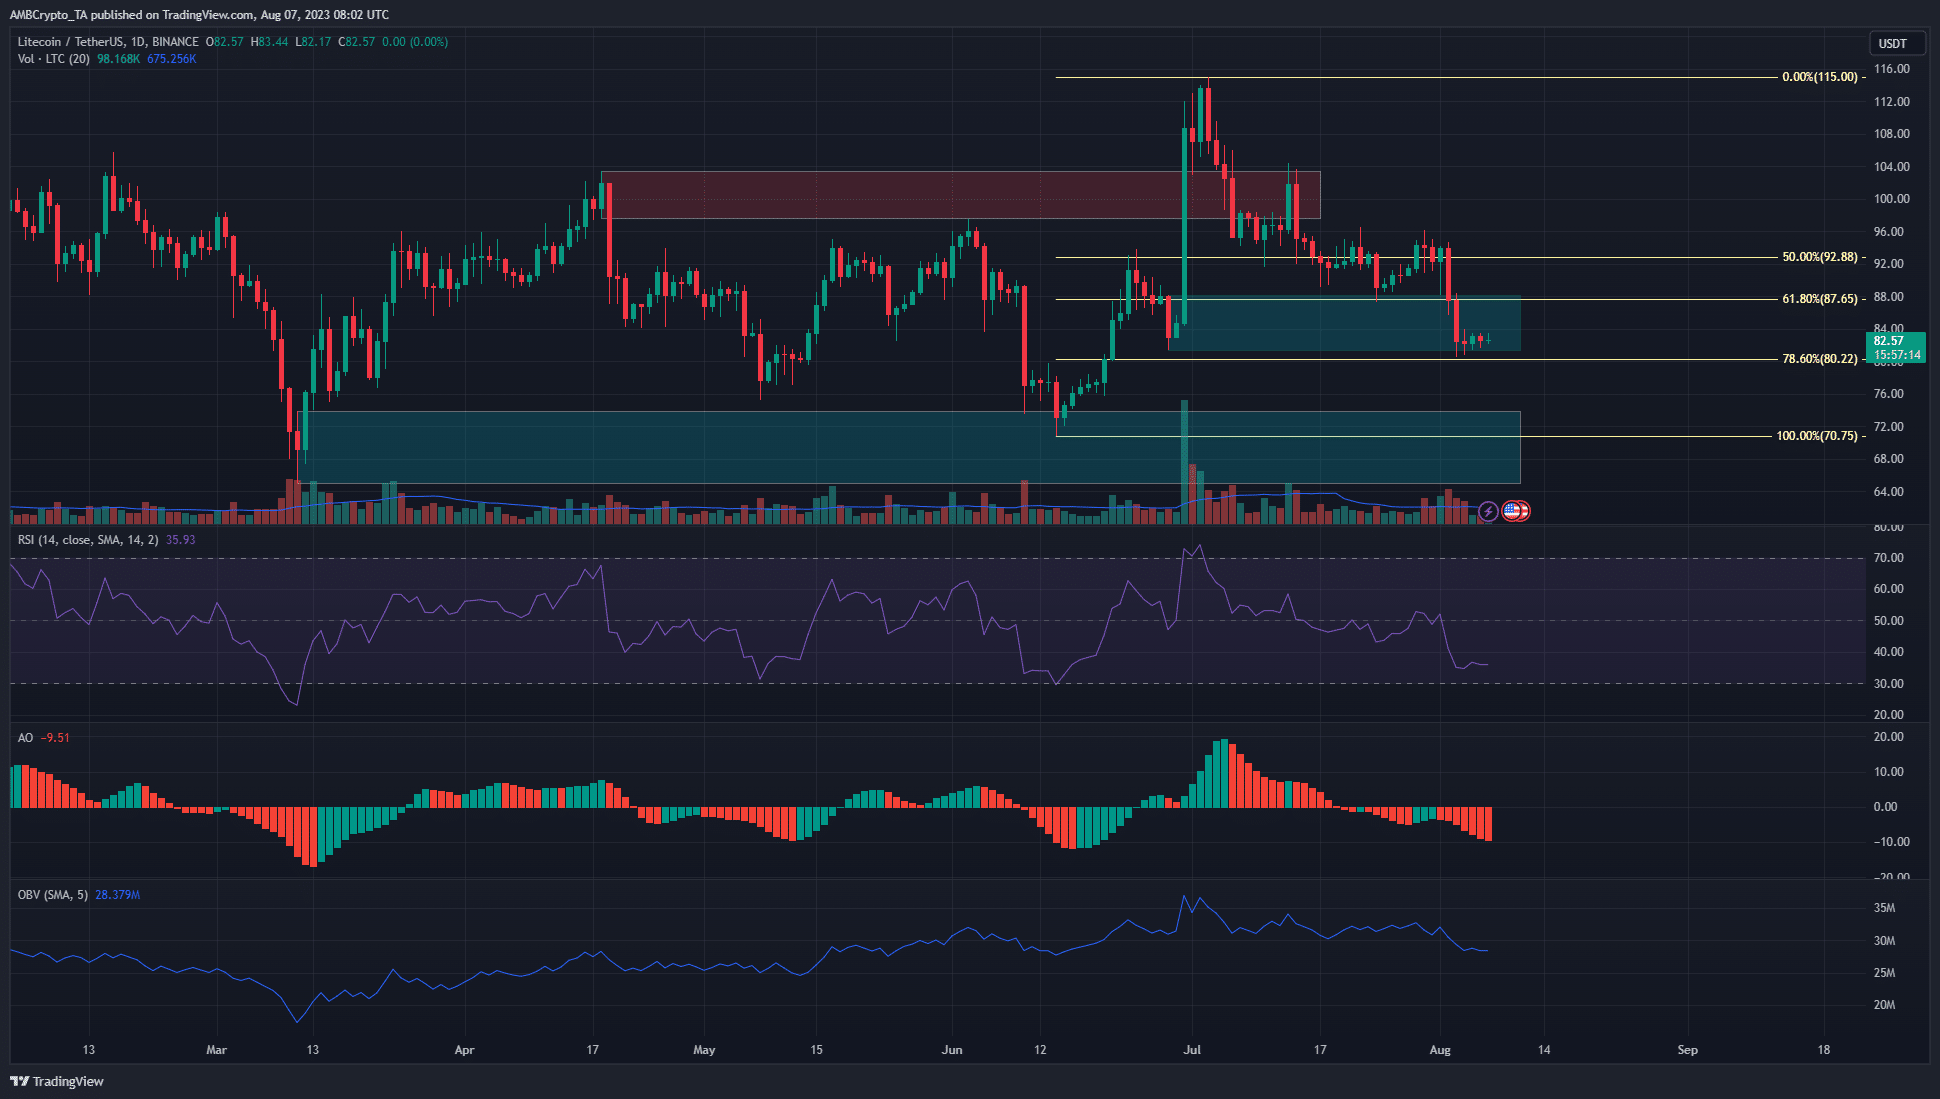Click the 15:57:14 candle countdown
This screenshot has height=1099, width=1940.
(x=1896, y=355)
